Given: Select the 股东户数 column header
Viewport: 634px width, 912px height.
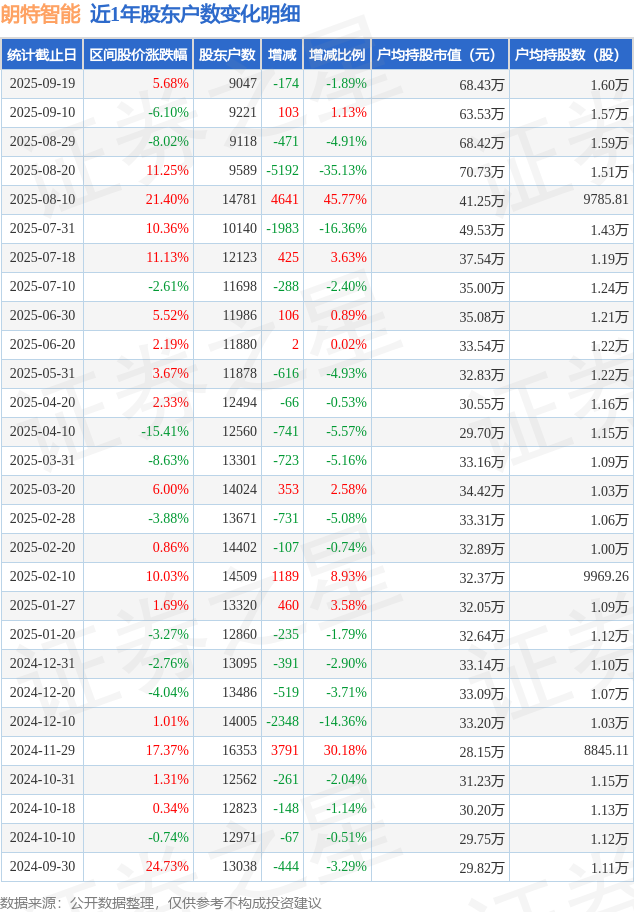Looking at the screenshot, I should [x=228, y=55].
